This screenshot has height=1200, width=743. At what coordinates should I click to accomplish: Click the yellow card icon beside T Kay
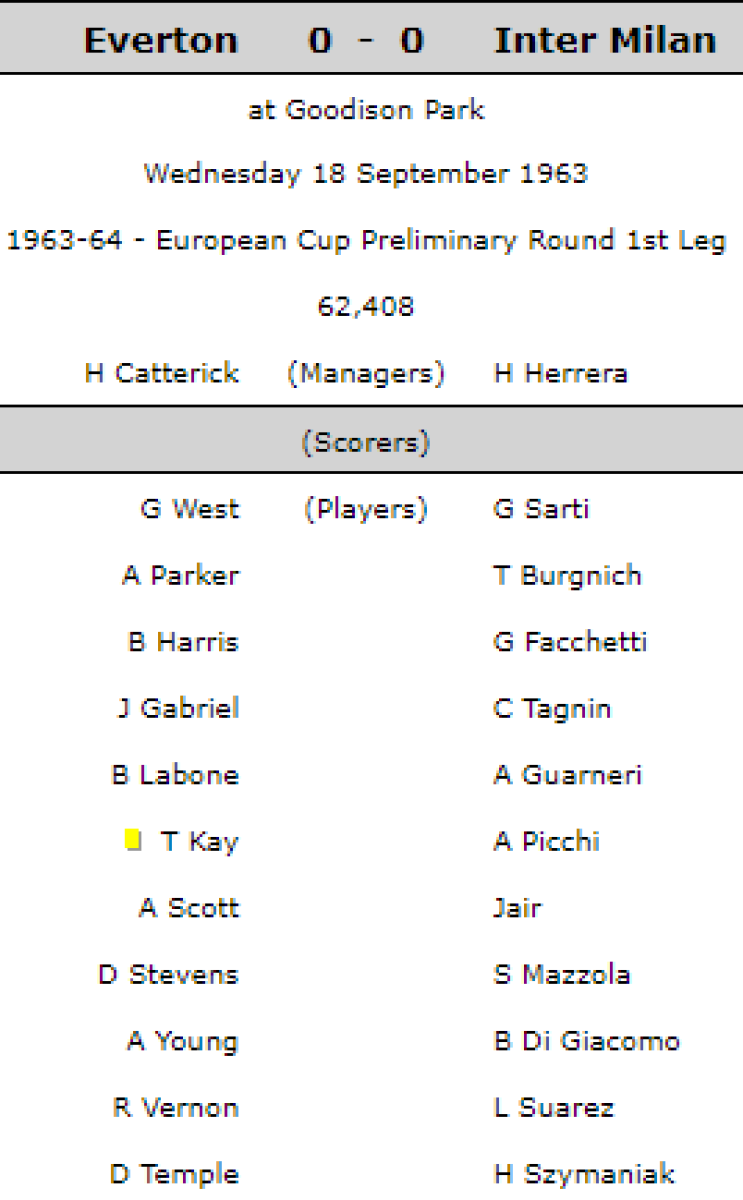(132, 840)
